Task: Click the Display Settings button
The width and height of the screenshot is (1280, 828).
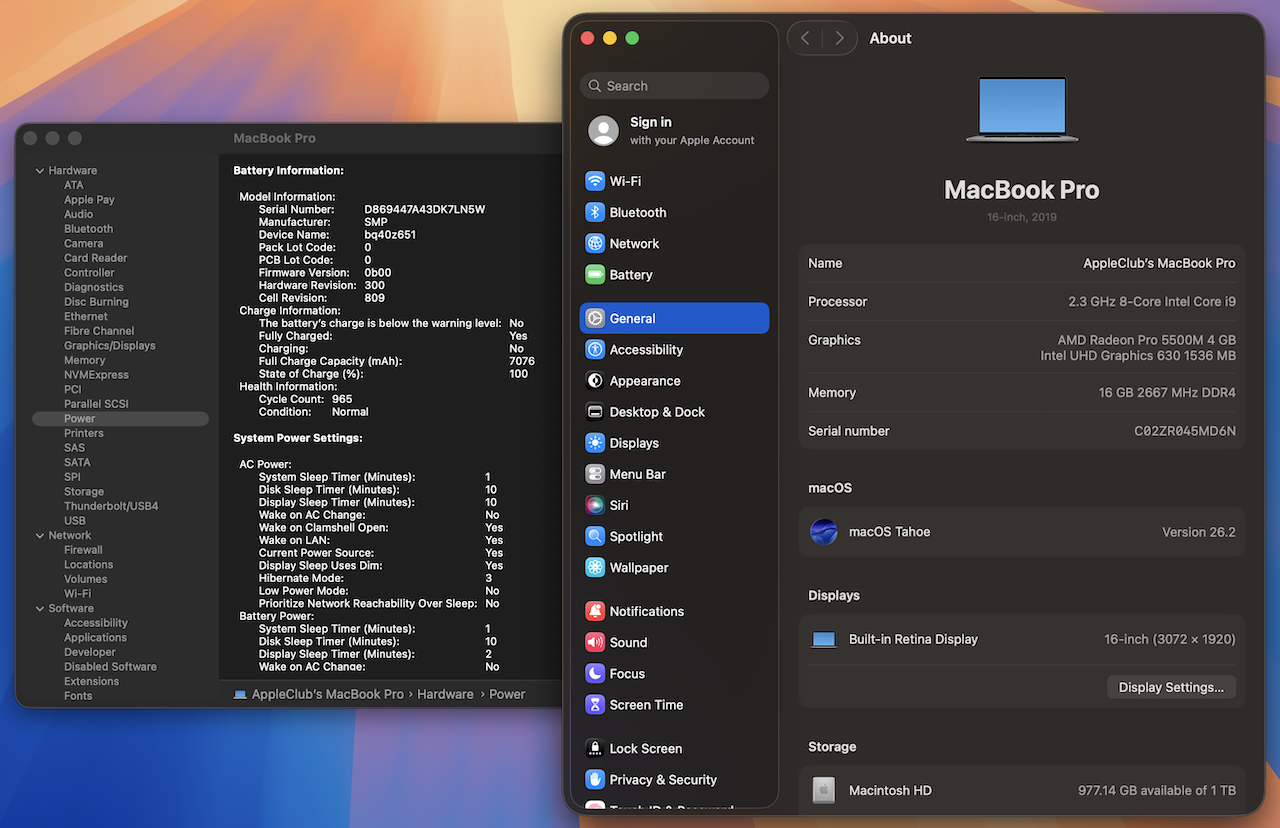Action: pos(1170,688)
